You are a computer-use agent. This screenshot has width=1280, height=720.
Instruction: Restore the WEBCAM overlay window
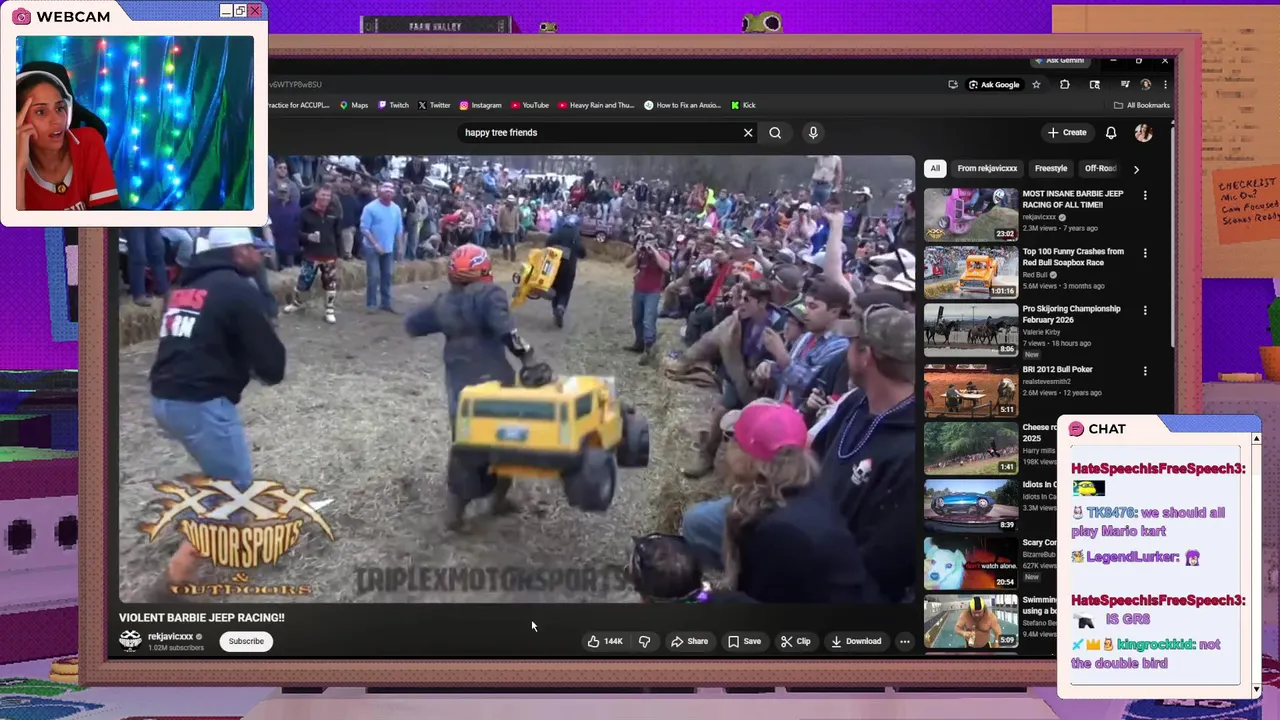240,10
